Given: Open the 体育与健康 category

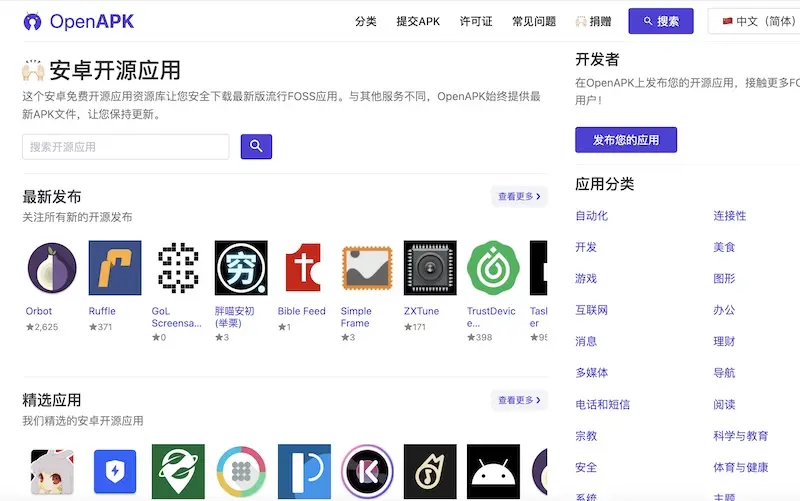Looking at the screenshot, I should (x=741, y=467).
